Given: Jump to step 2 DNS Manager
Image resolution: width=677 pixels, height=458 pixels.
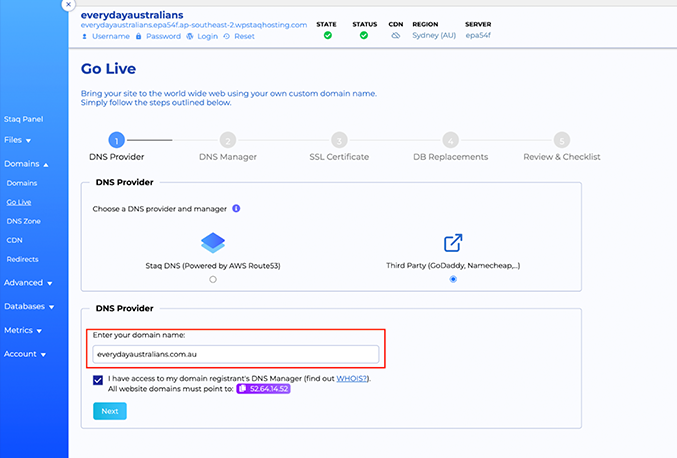Looking at the screenshot, I should (228, 140).
